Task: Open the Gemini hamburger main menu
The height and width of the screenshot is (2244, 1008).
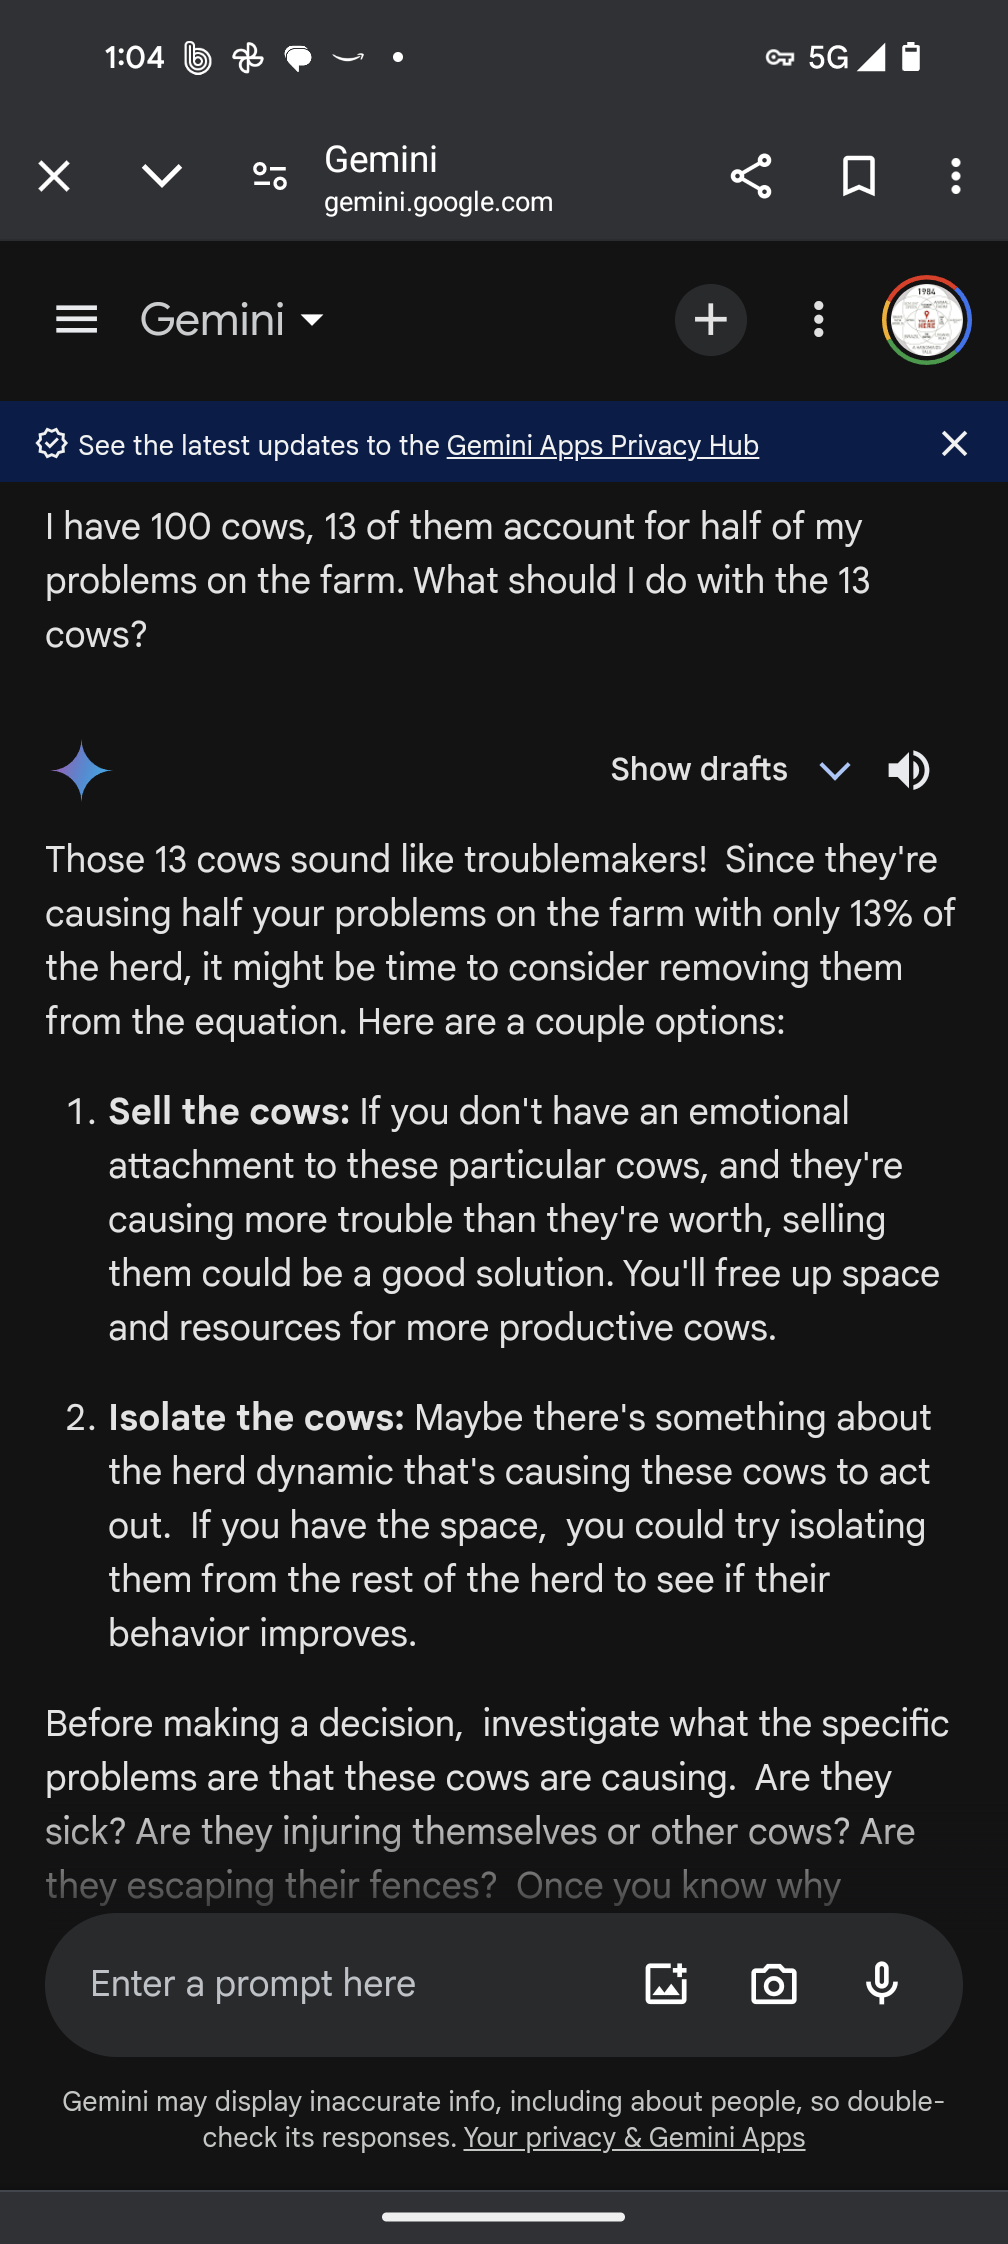Action: click(x=76, y=320)
